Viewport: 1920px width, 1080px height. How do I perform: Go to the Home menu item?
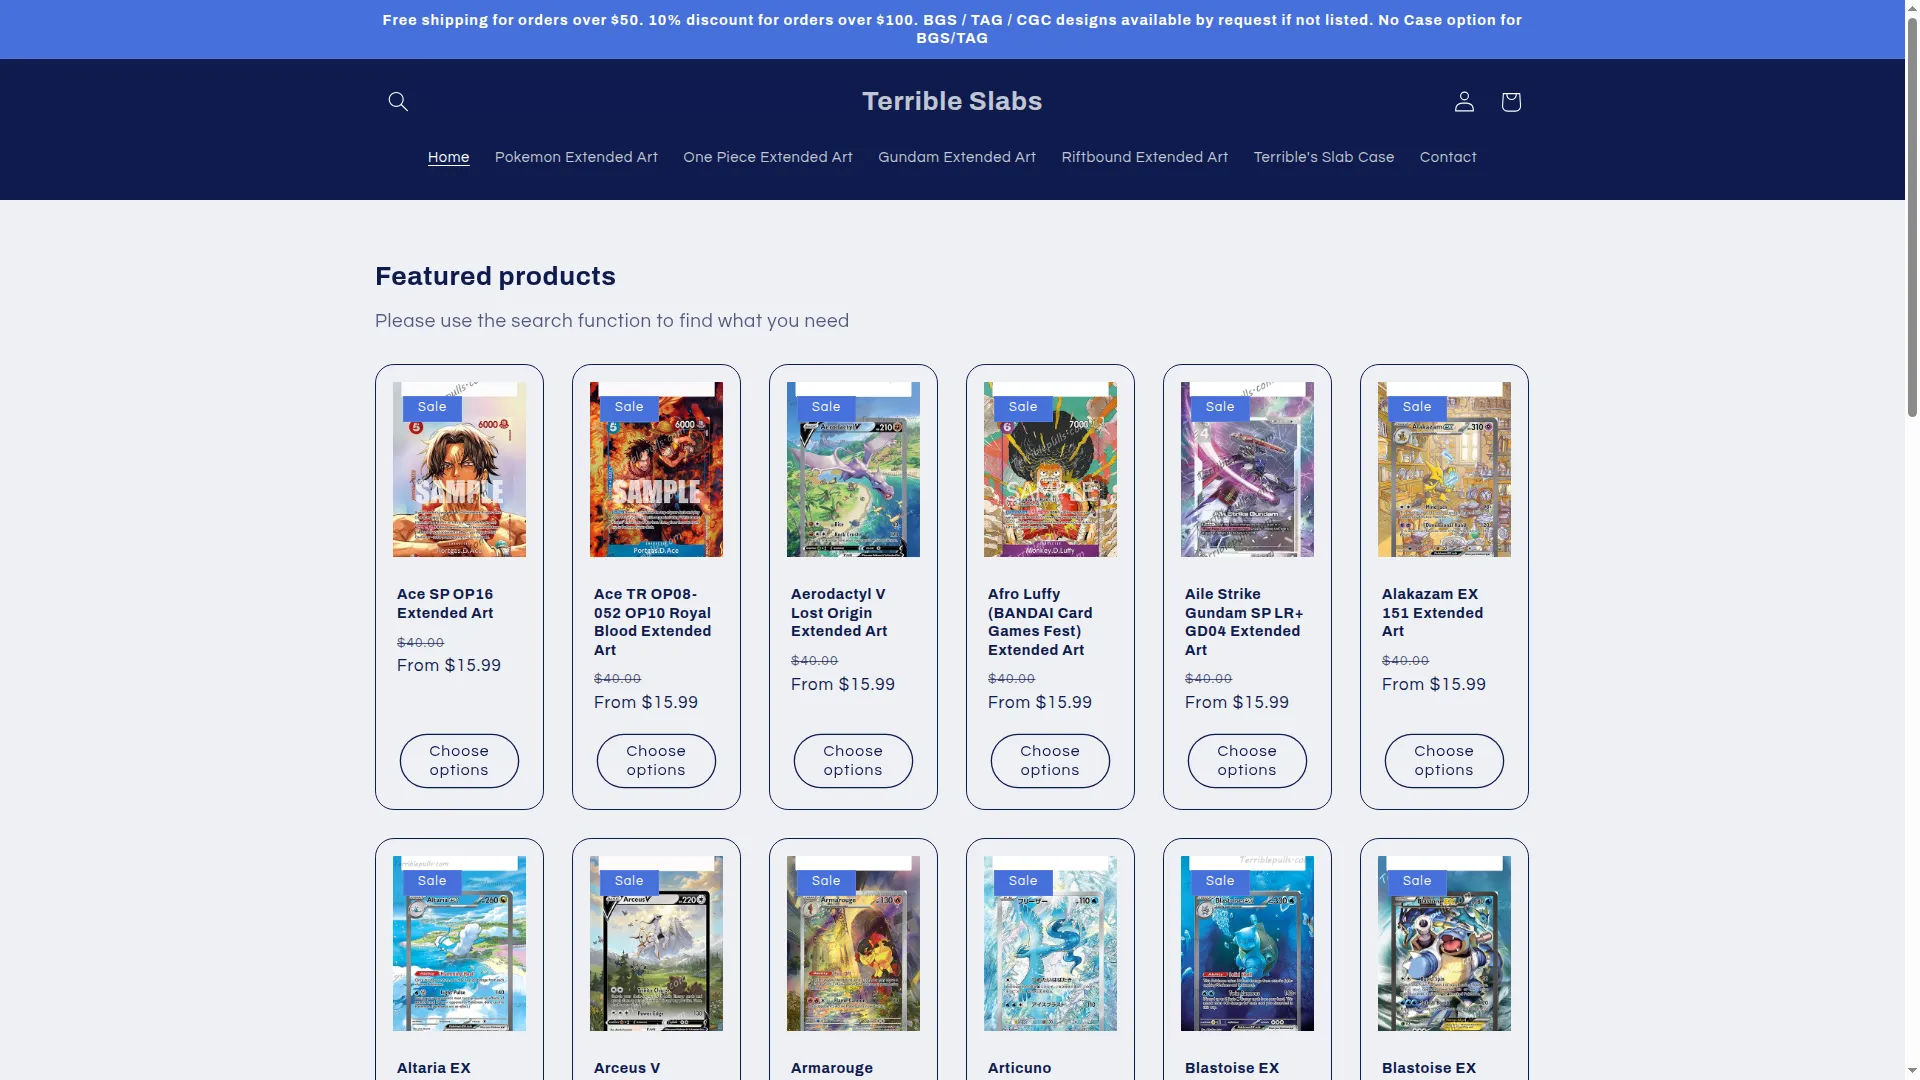(x=448, y=157)
